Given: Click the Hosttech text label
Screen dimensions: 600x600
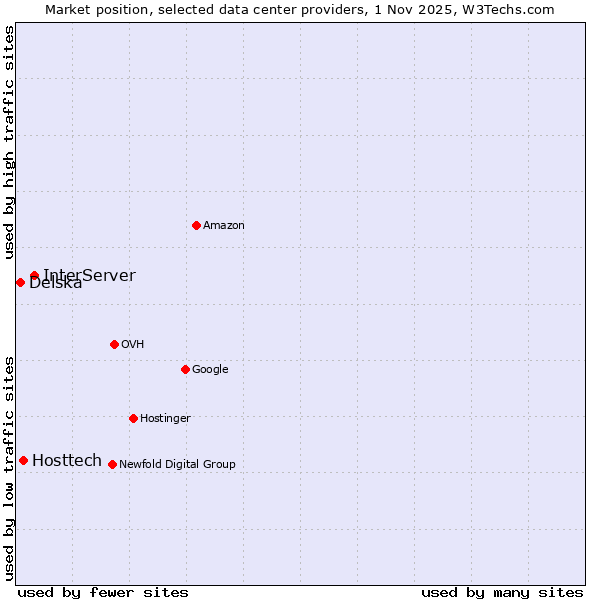Looking at the screenshot, I should coord(67,460).
